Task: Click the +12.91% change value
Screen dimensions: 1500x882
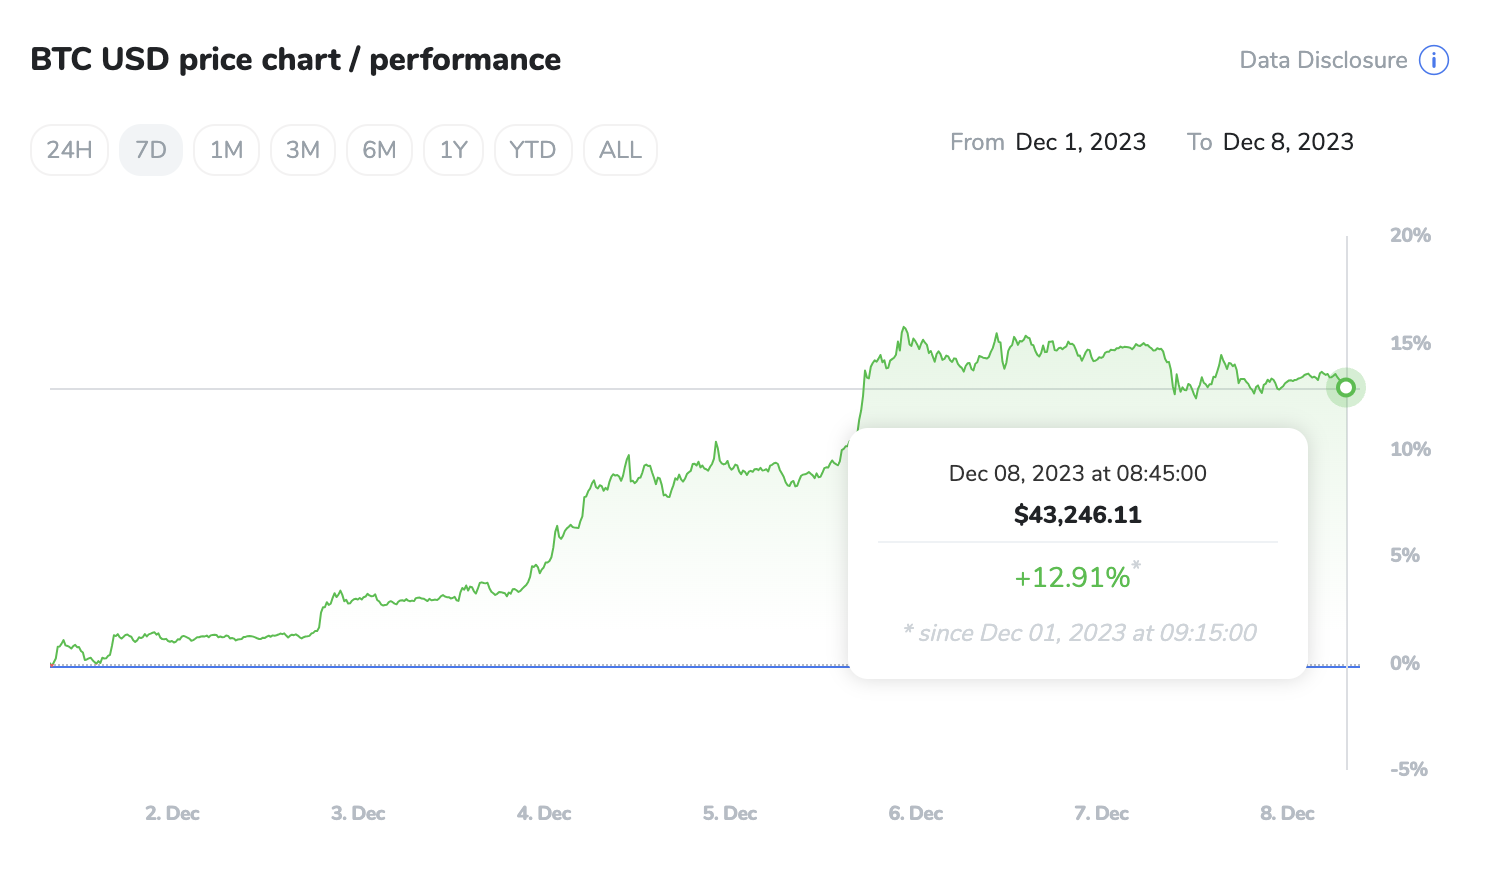Action: click(1072, 578)
